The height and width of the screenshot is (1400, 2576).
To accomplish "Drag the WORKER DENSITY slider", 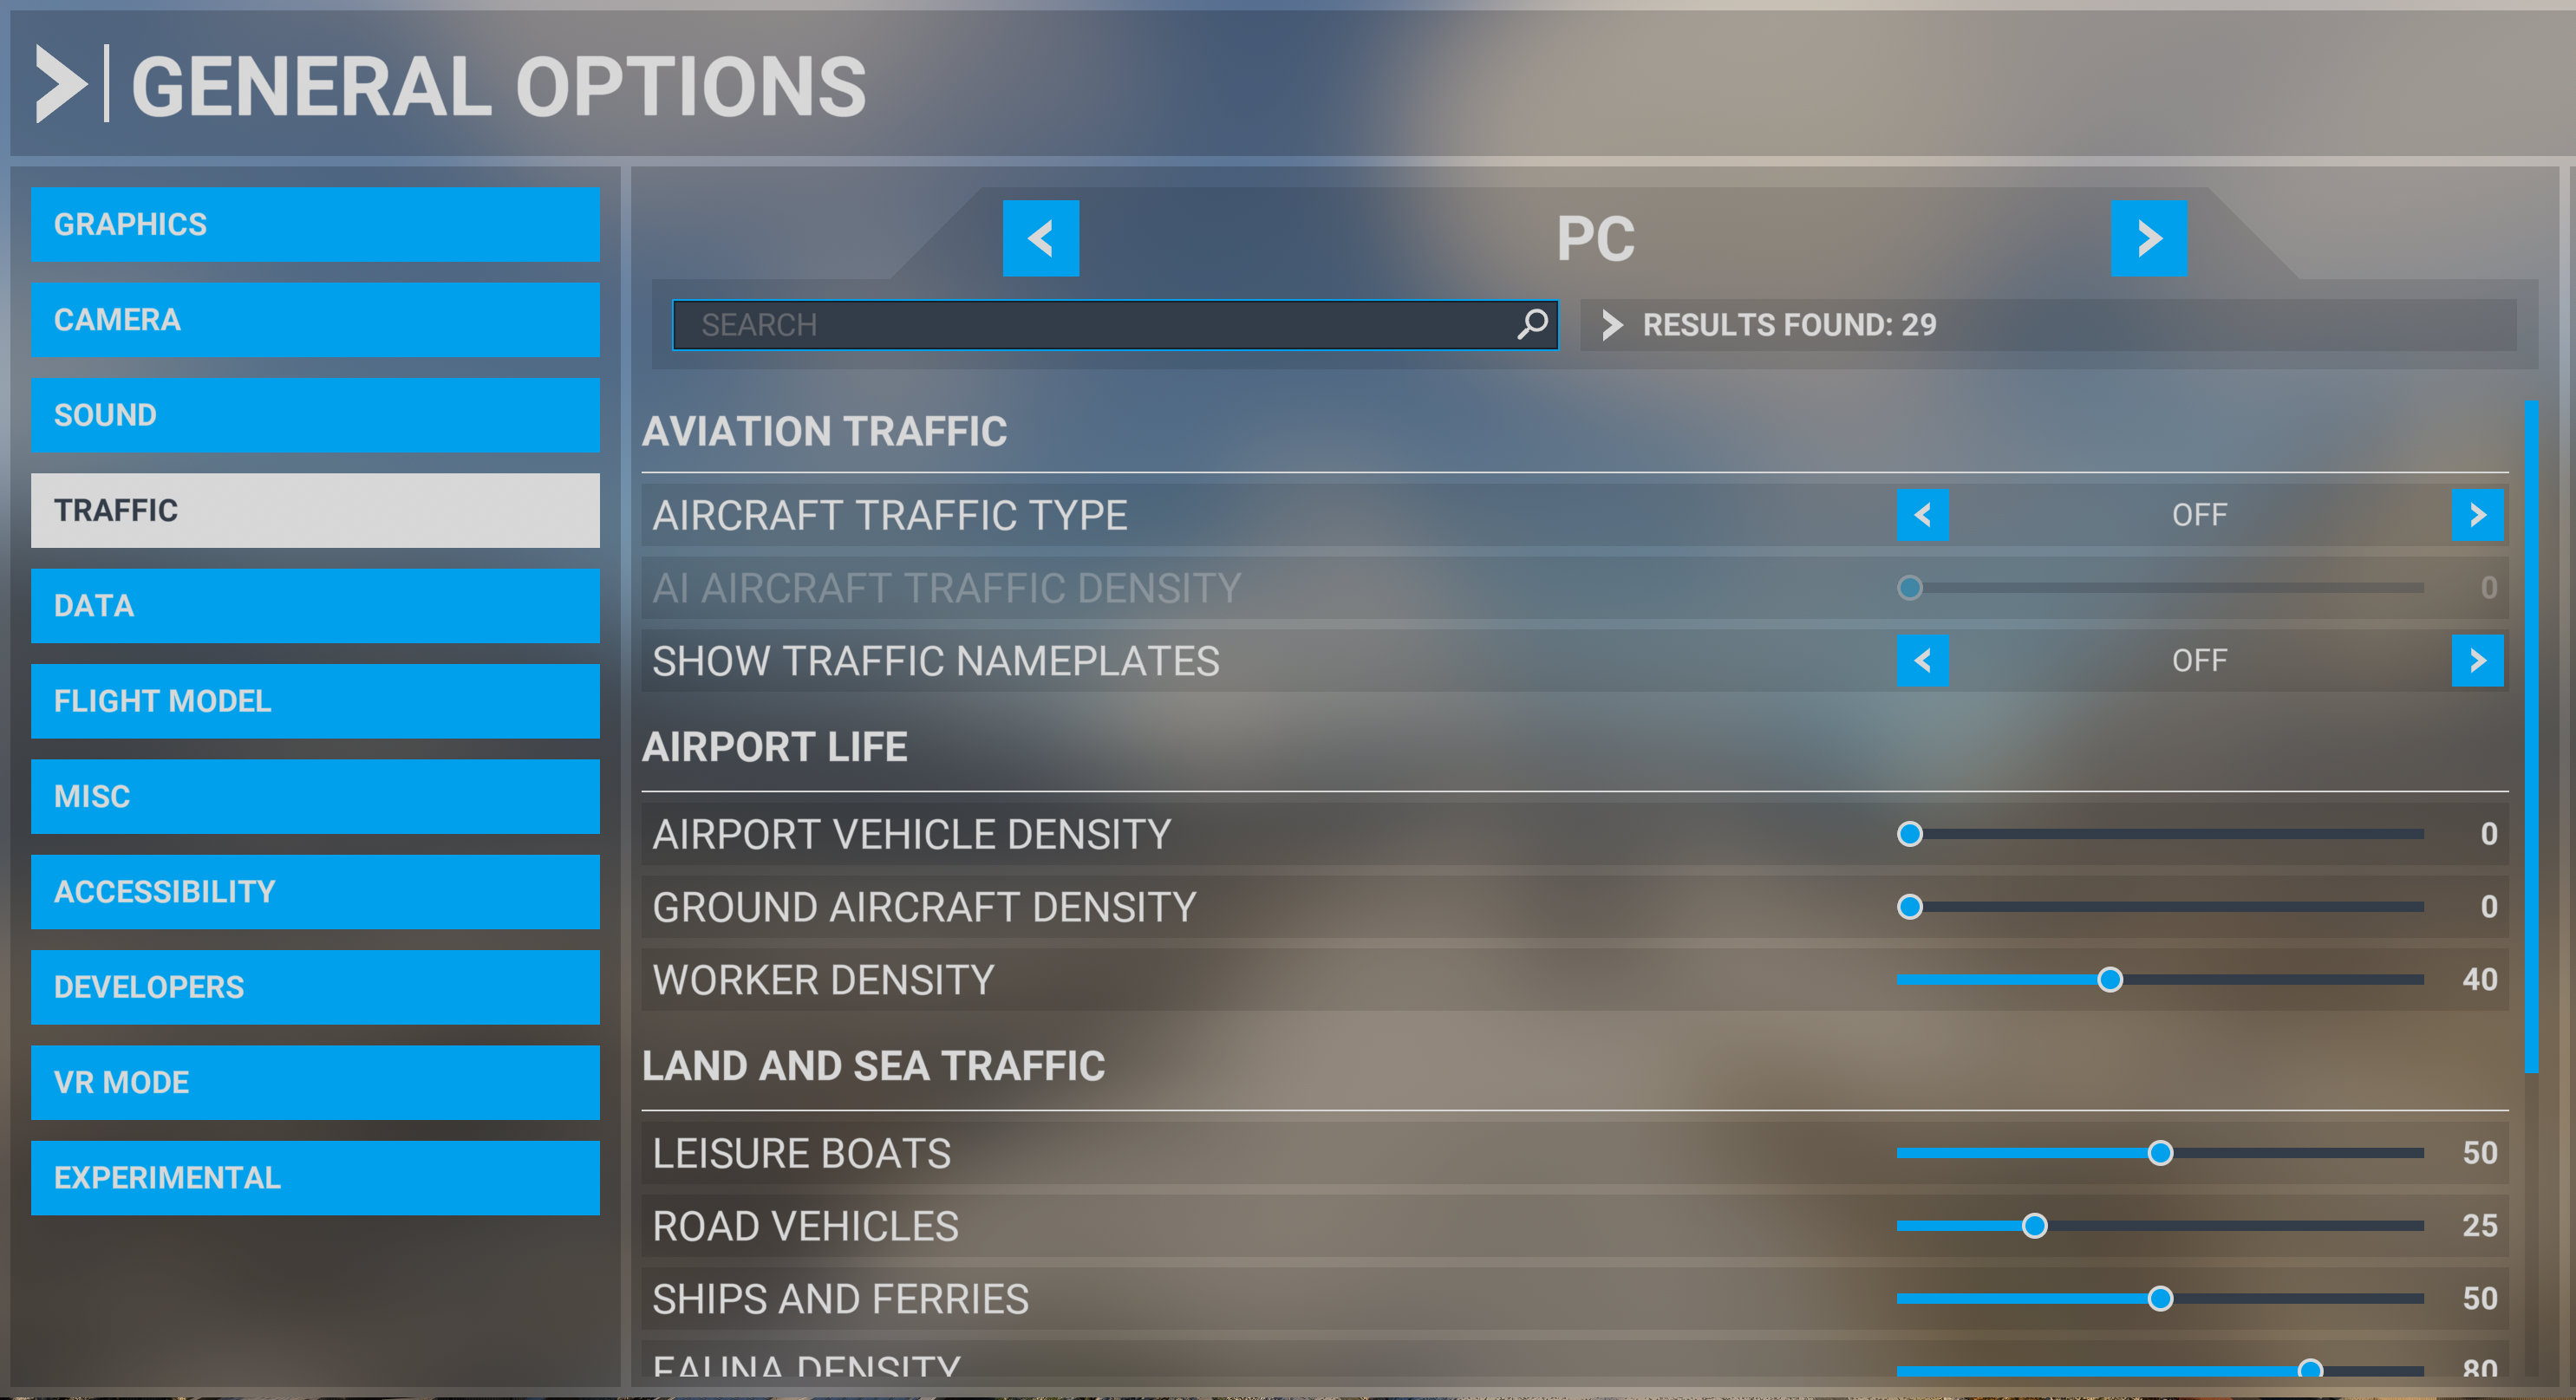I will pyautogui.click(x=2109, y=980).
